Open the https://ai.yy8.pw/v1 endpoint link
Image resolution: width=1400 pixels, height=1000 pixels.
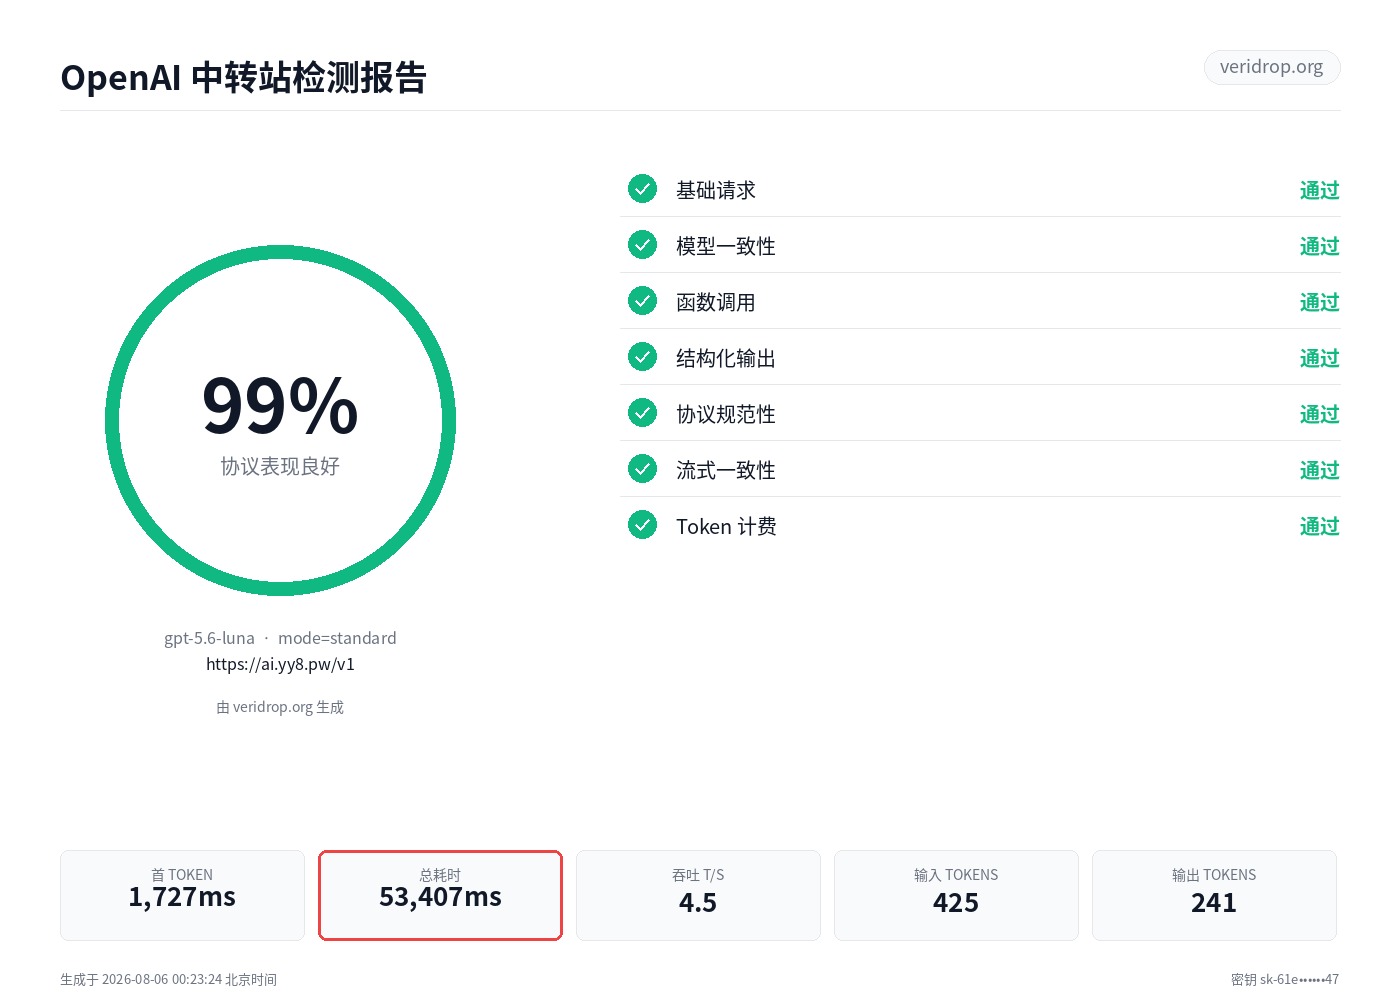280,664
